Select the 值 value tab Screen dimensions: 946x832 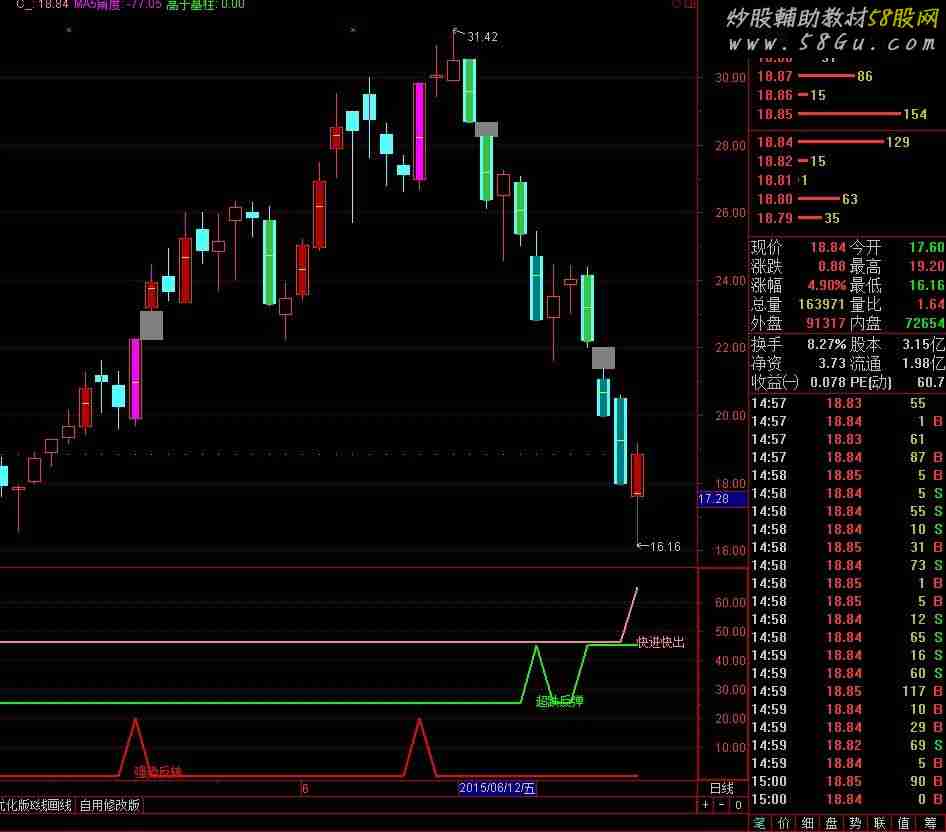904,823
